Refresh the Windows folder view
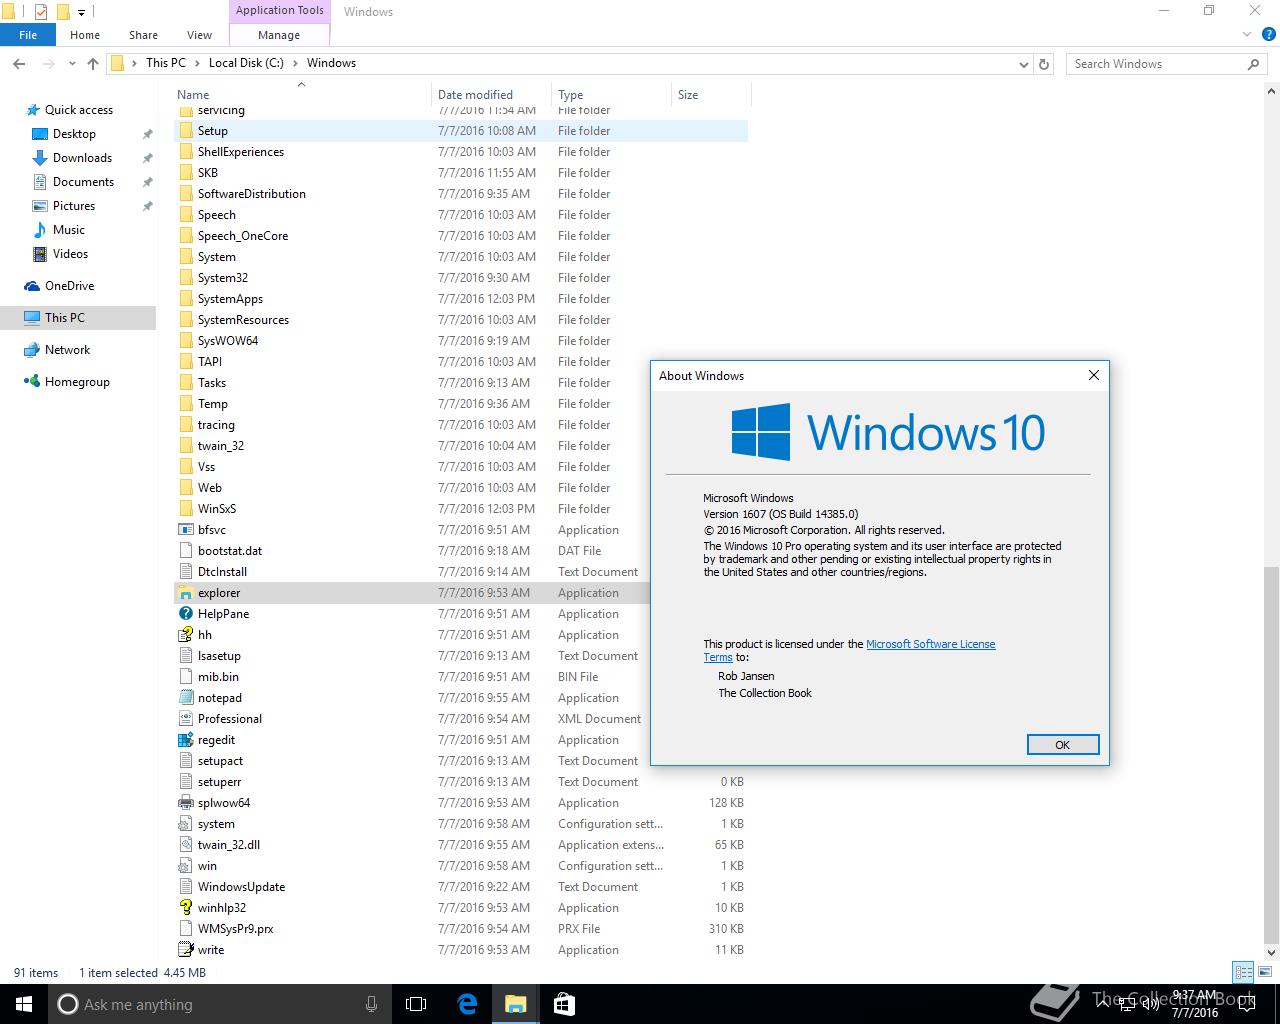Image resolution: width=1280 pixels, height=1024 pixels. coord(1044,64)
